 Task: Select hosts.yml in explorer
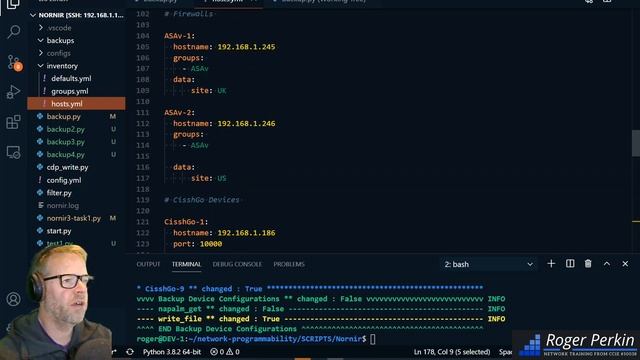(x=76, y=104)
